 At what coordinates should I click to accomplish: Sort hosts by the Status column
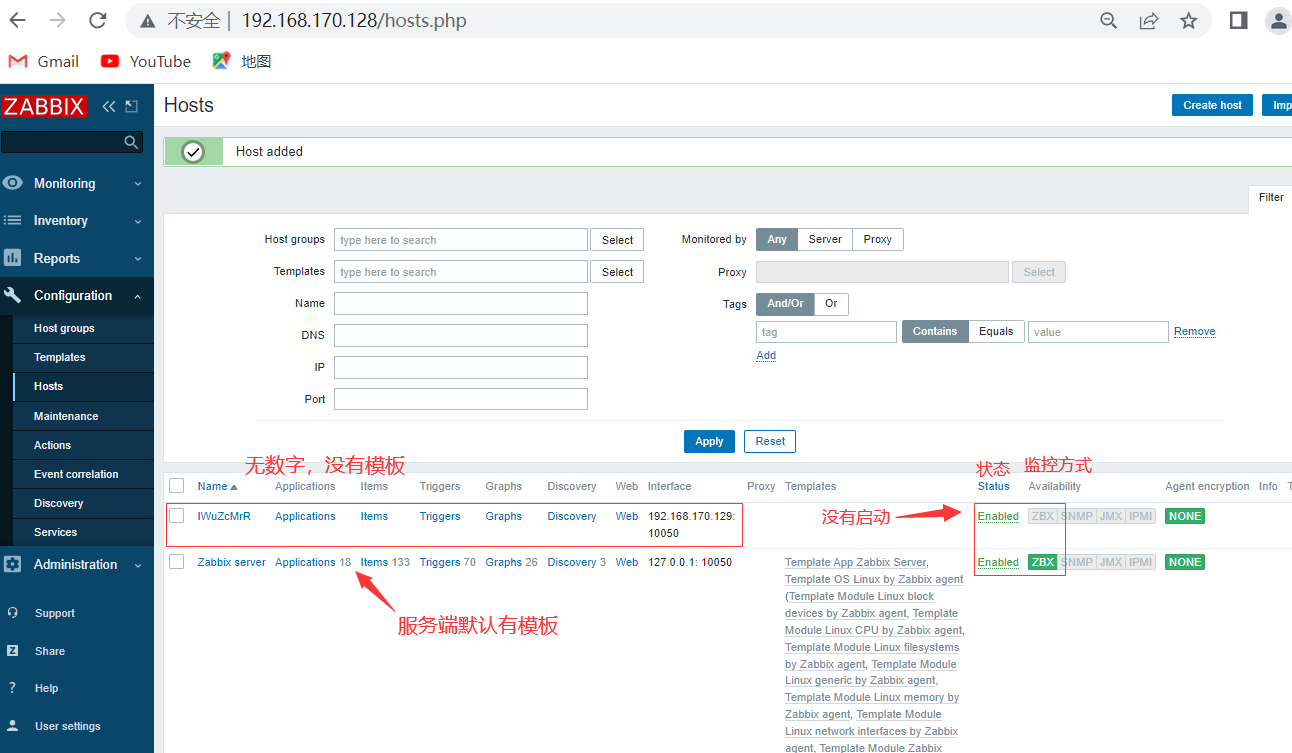pyautogui.click(x=994, y=486)
